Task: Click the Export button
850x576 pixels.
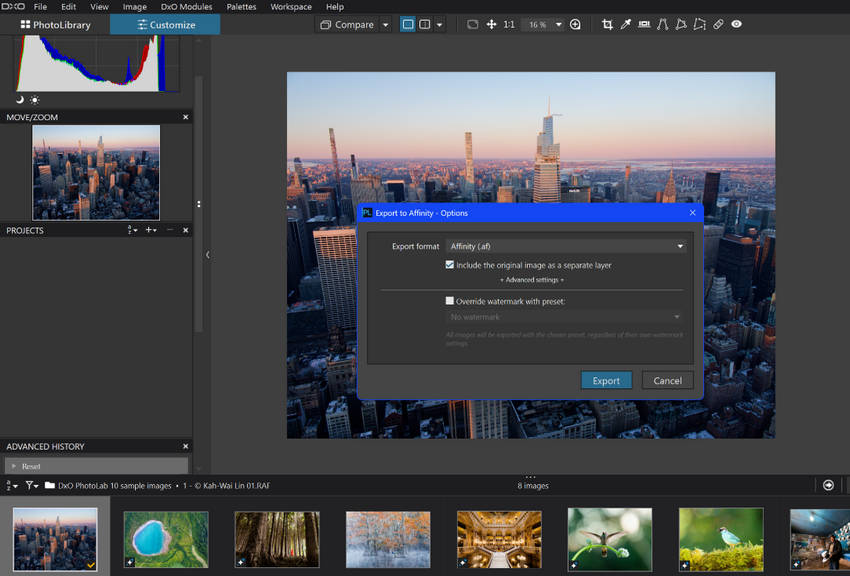Action: [606, 380]
